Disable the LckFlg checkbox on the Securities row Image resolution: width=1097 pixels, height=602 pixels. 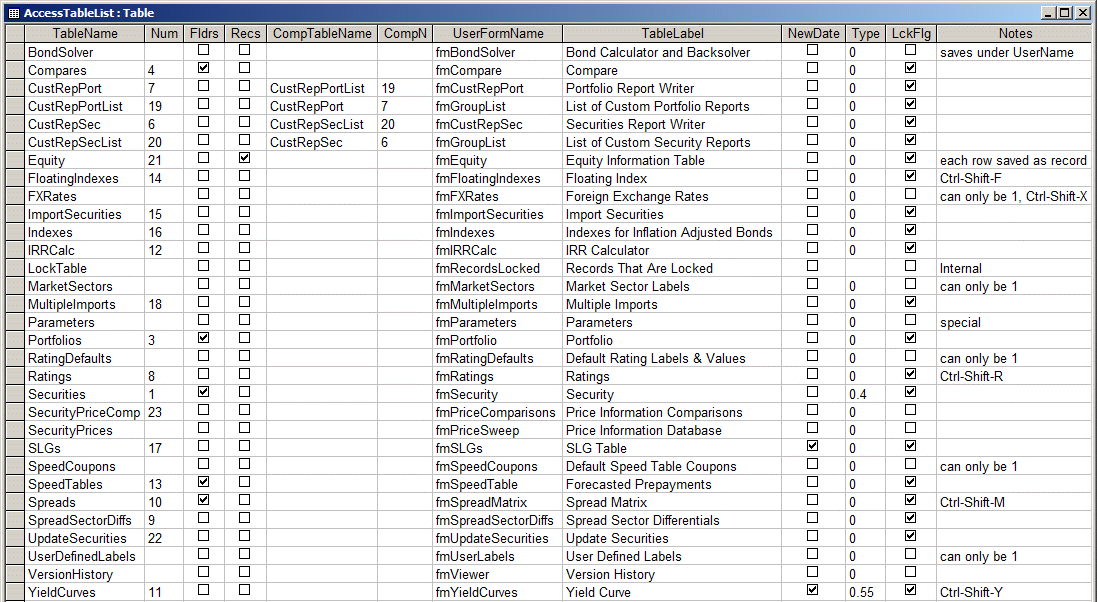[x=910, y=394]
